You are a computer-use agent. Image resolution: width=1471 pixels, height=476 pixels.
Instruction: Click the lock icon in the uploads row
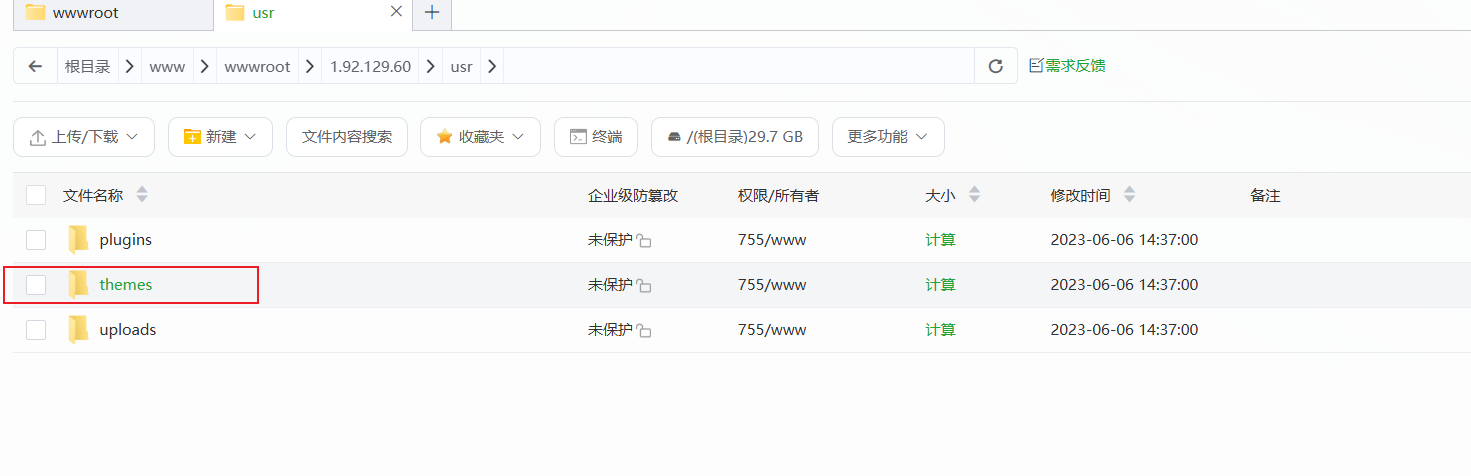coord(645,332)
